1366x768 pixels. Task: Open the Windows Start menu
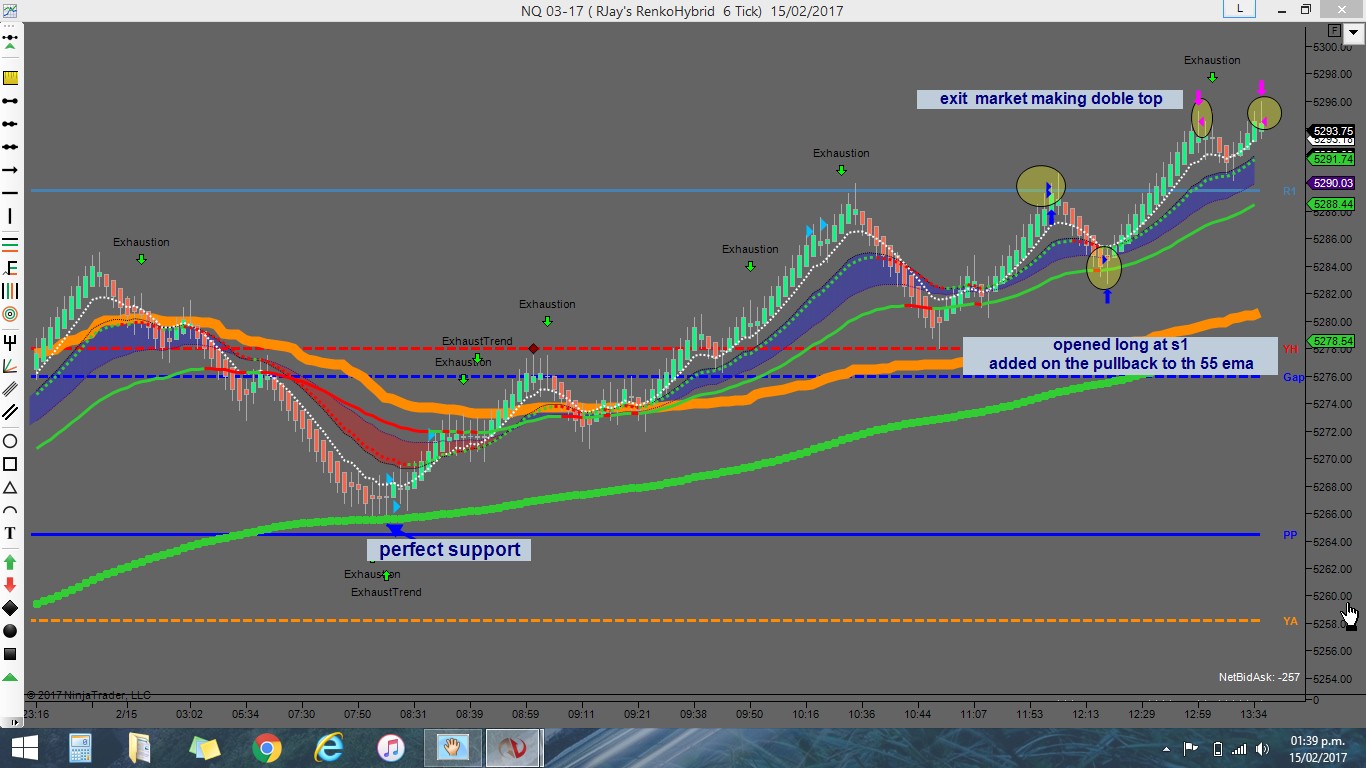pyautogui.click(x=24, y=748)
